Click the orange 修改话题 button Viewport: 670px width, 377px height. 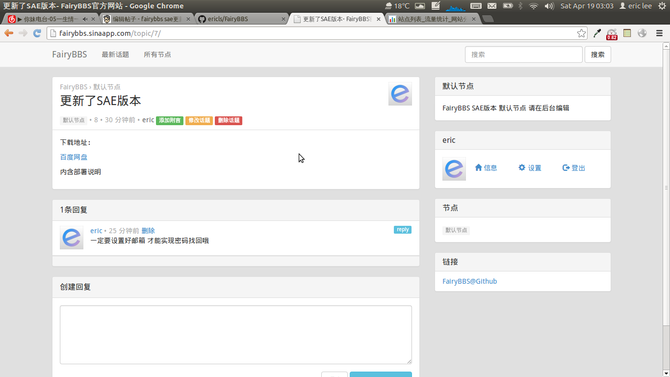point(199,121)
